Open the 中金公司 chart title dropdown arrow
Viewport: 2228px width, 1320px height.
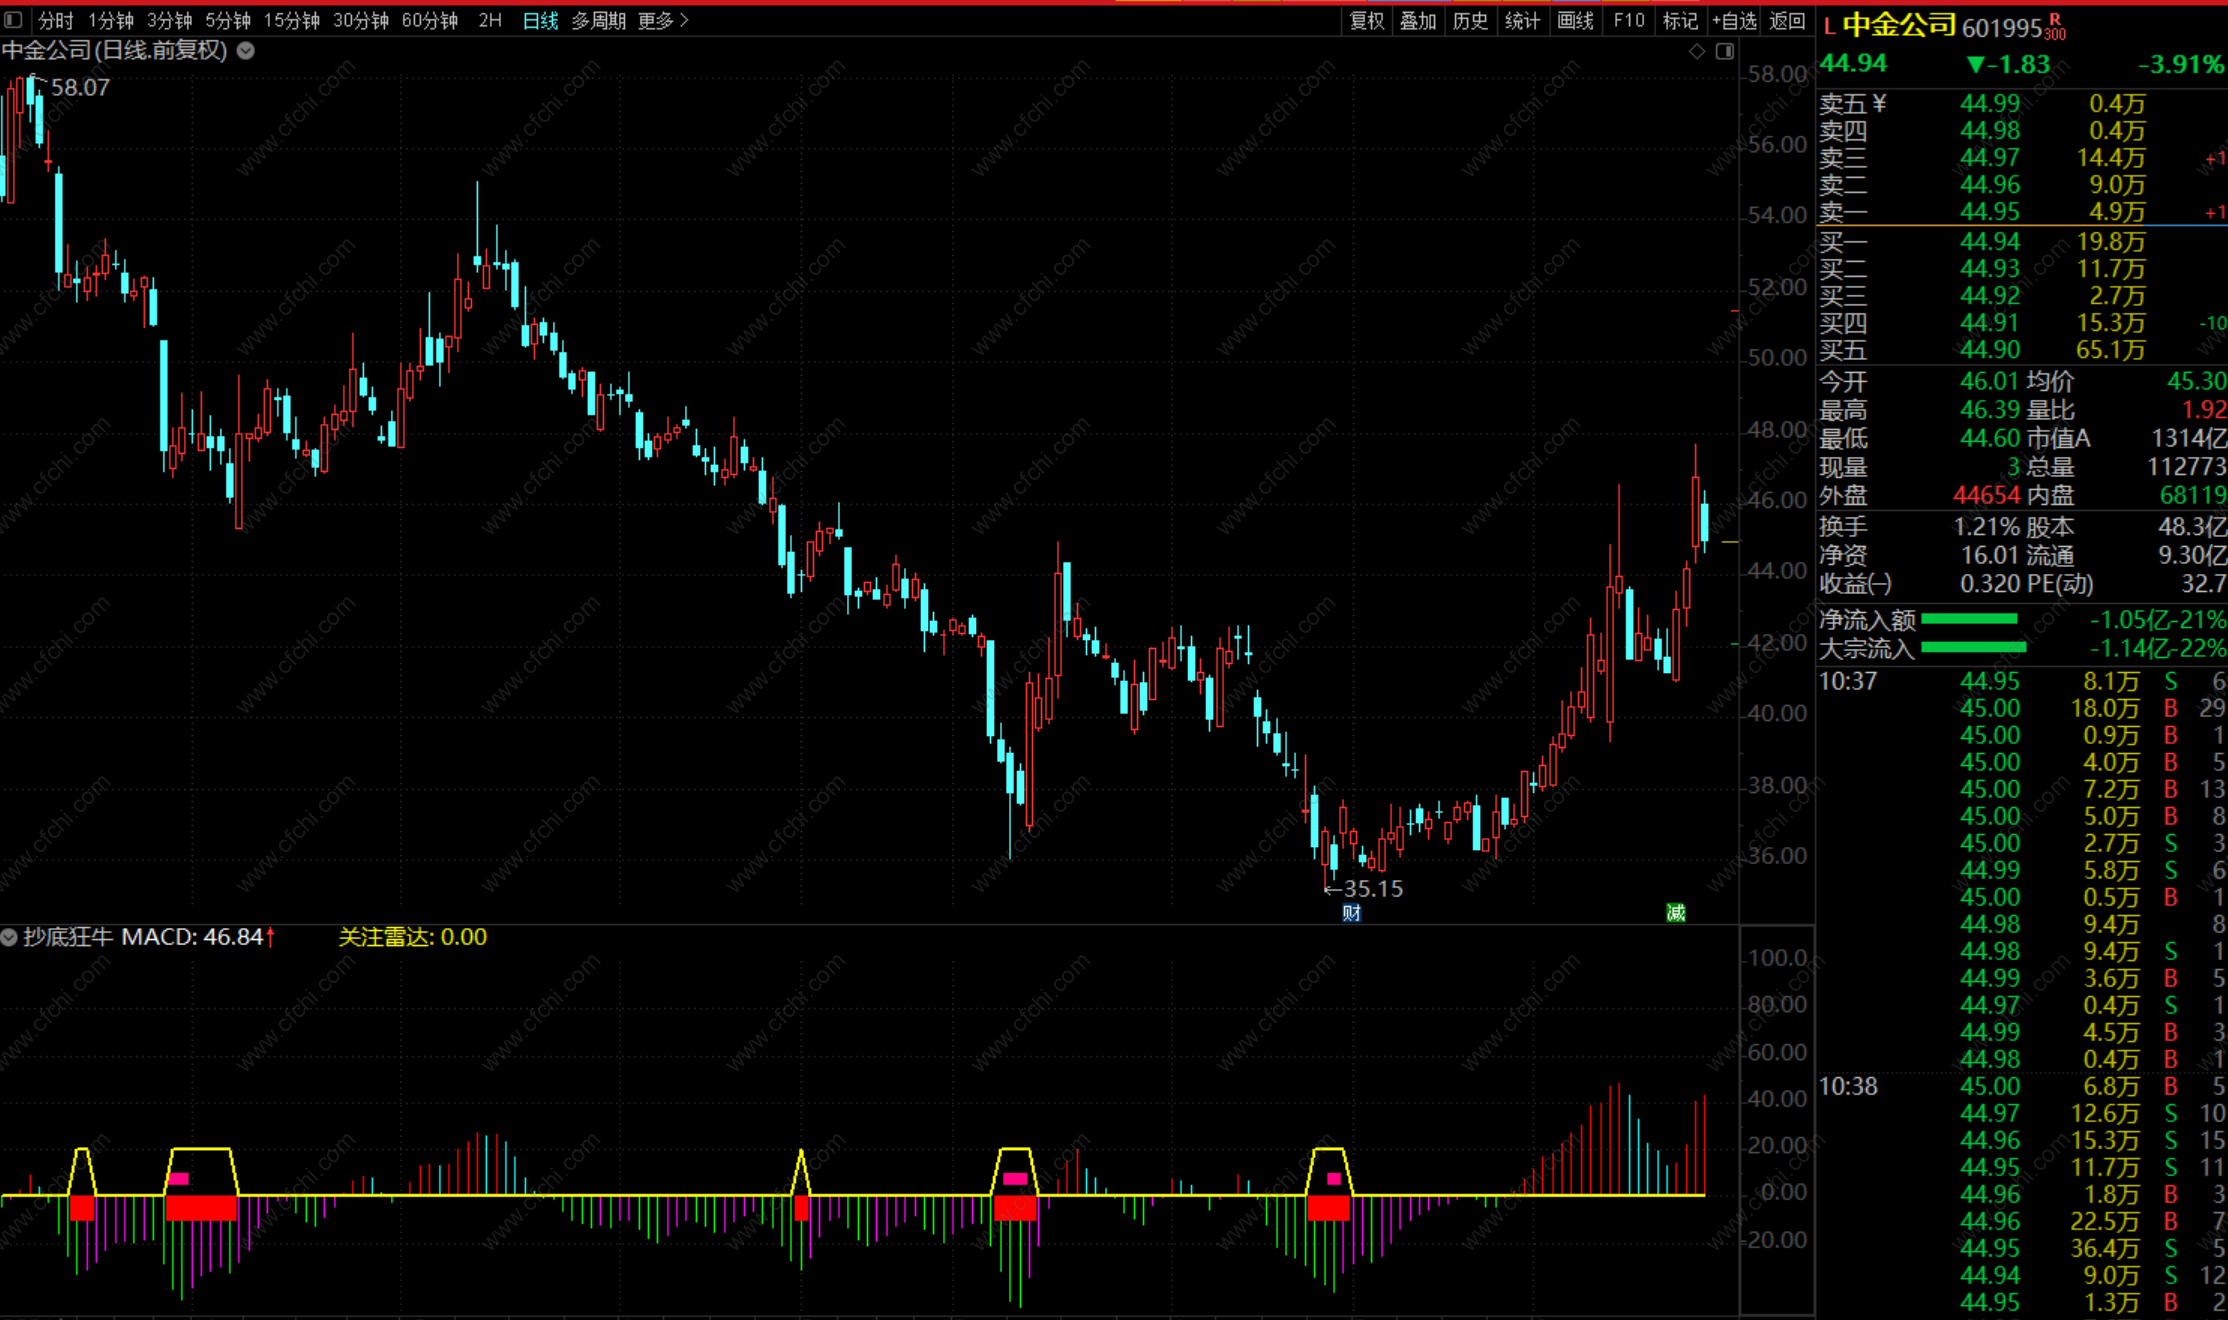click(246, 51)
